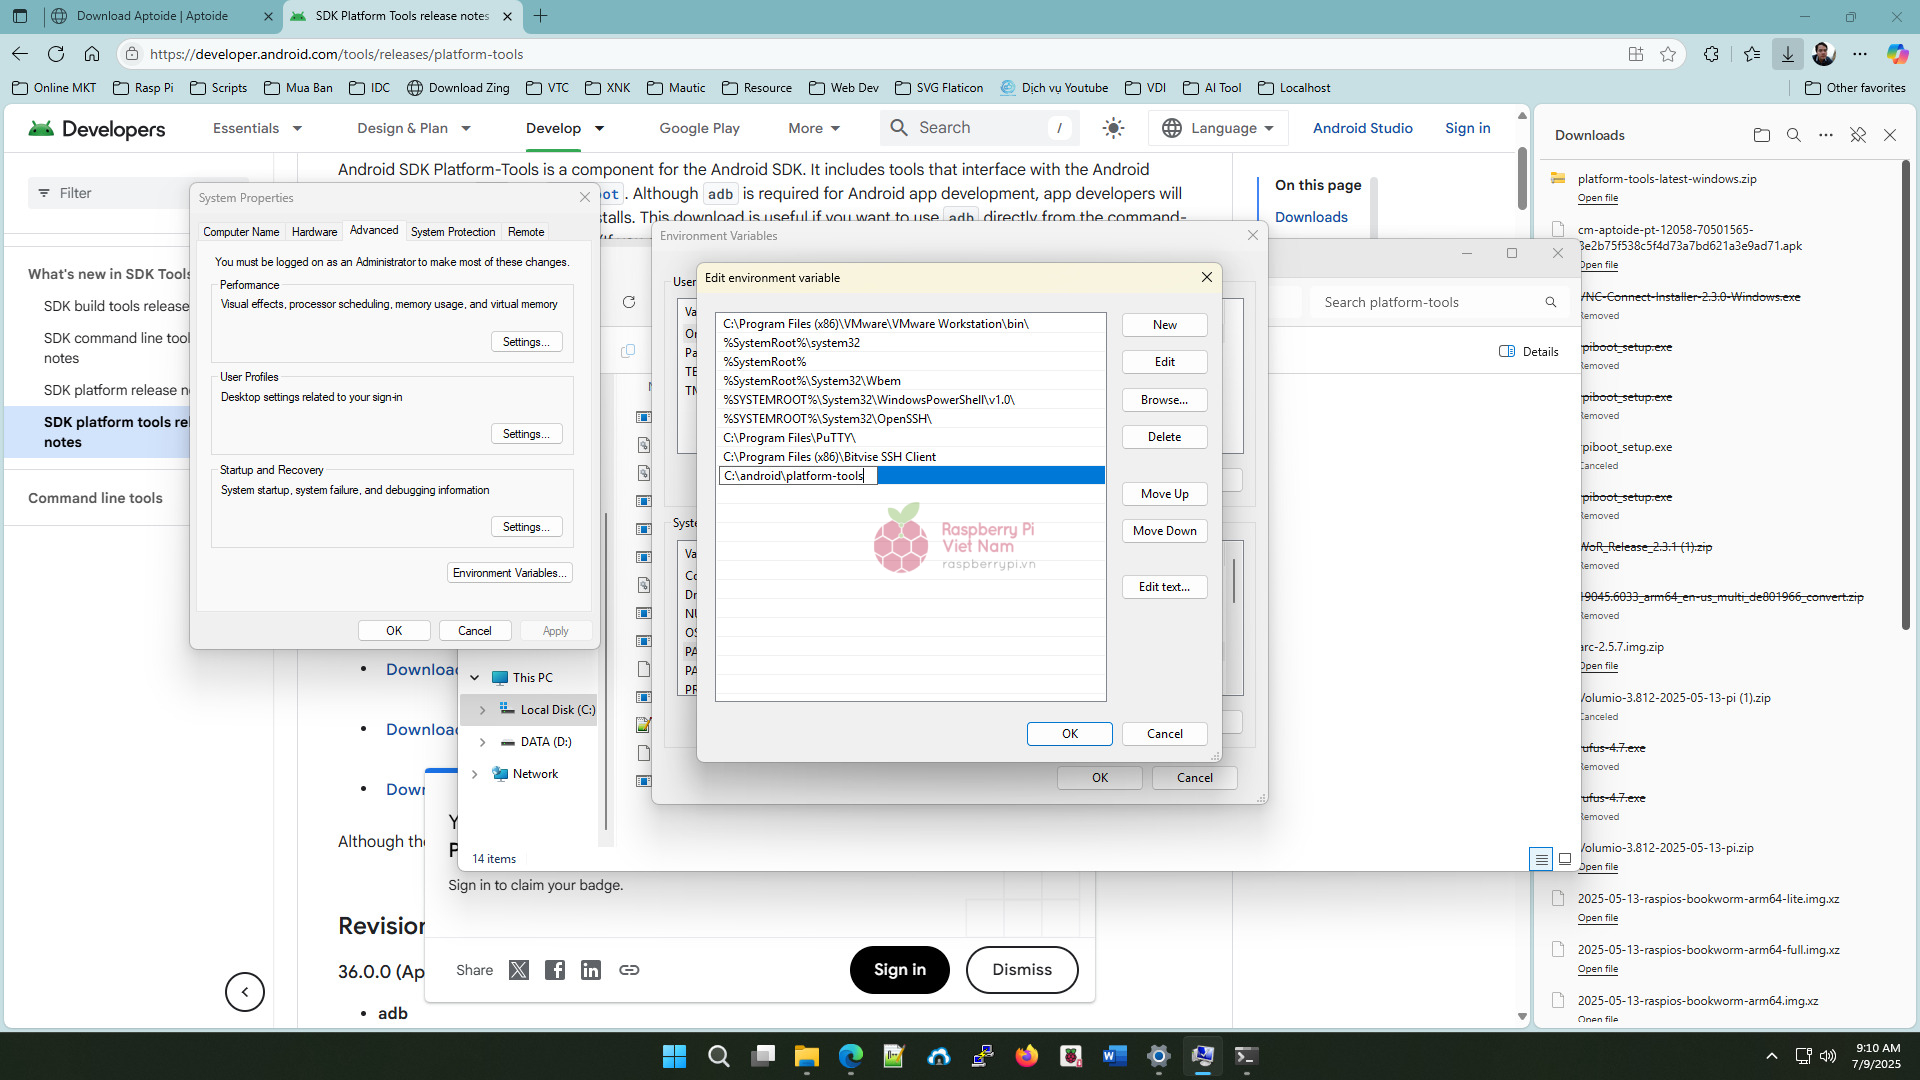Open browser extensions puzzle icon
The width and height of the screenshot is (1920, 1080).
point(1712,54)
